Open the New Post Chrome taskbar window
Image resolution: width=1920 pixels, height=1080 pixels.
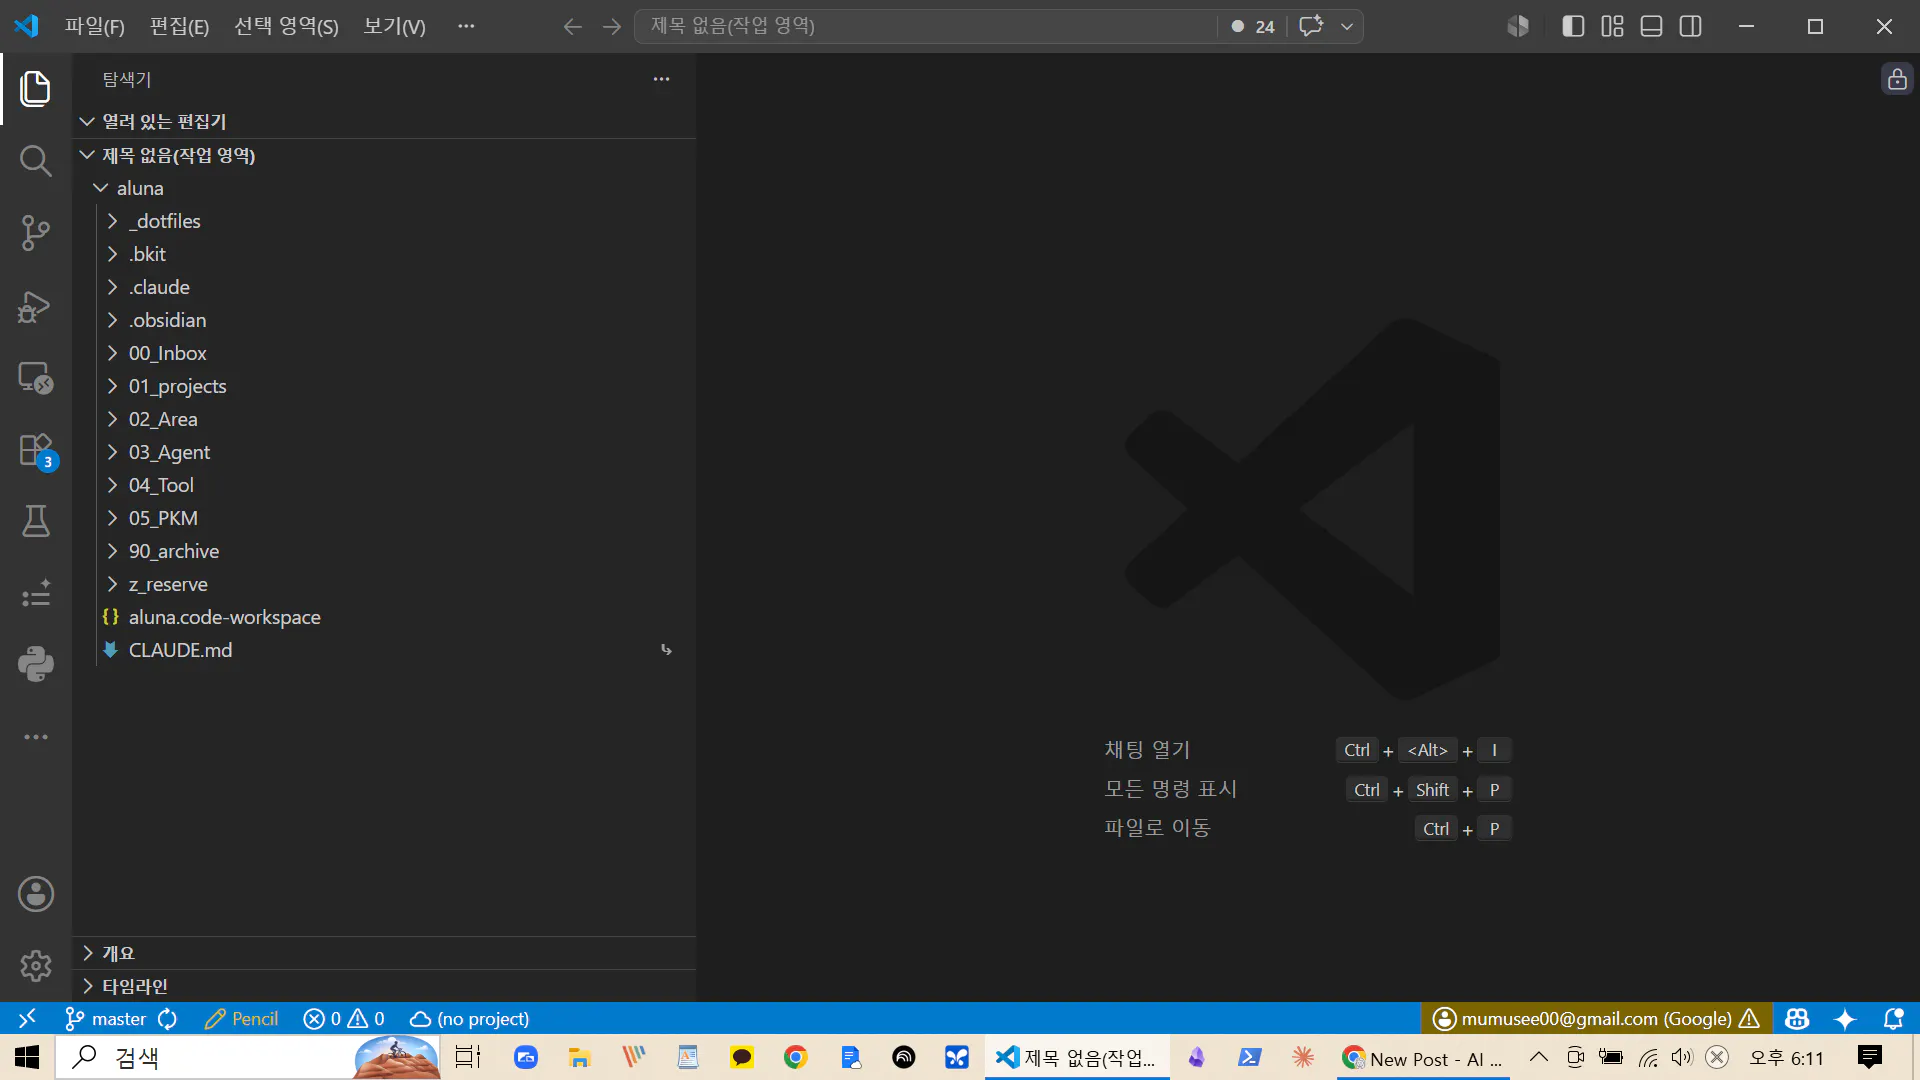click(1423, 1058)
